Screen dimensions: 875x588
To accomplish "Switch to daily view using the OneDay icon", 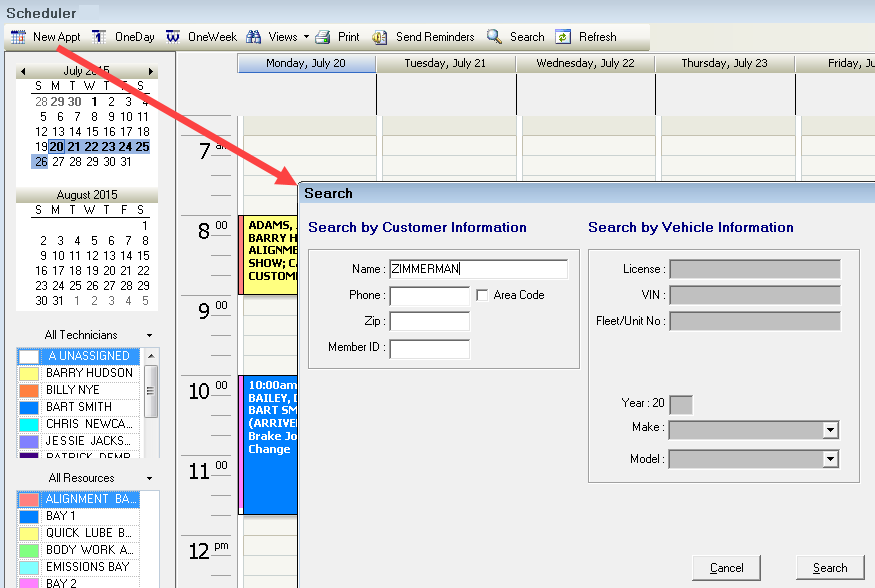I will 100,36.
